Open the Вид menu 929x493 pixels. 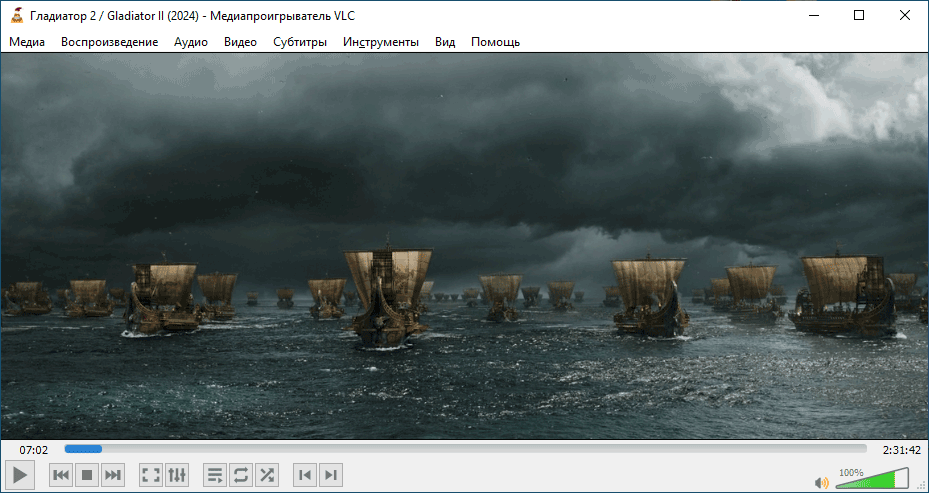(445, 42)
